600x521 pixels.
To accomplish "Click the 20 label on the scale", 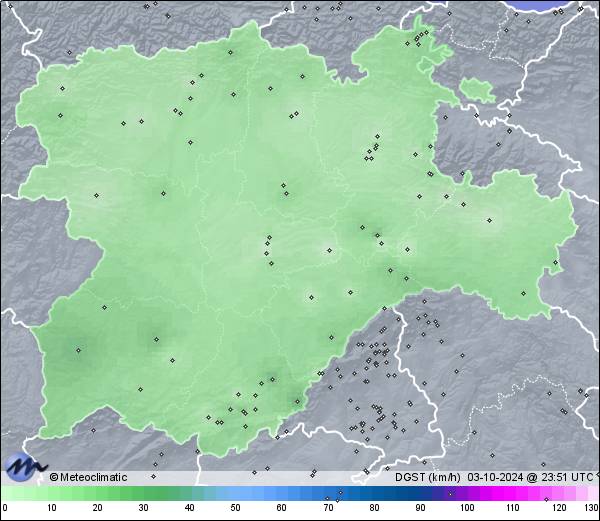I will 98,508.
